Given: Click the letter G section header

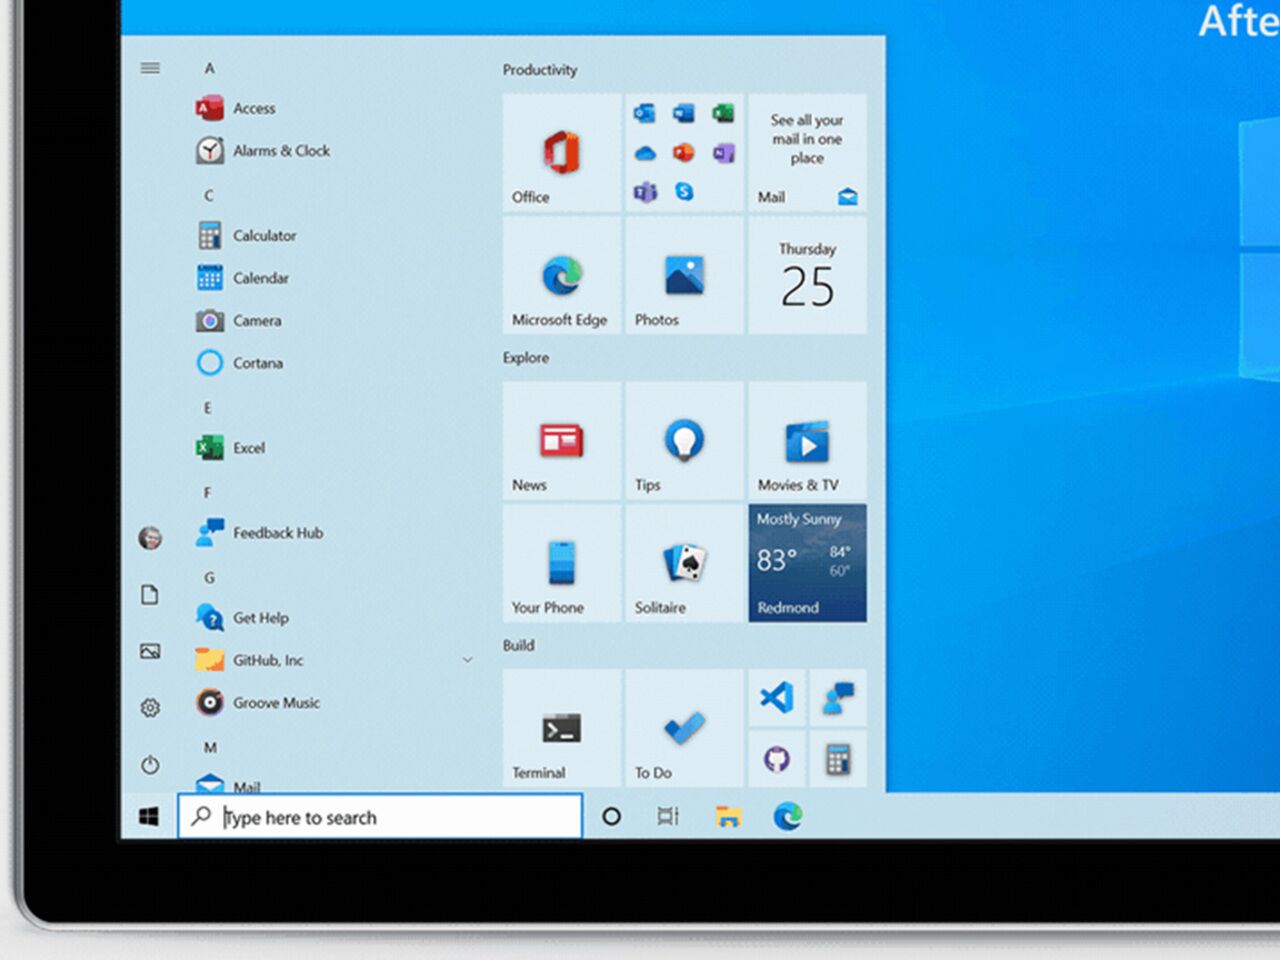Looking at the screenshot, I should click(x=209, y=578).
